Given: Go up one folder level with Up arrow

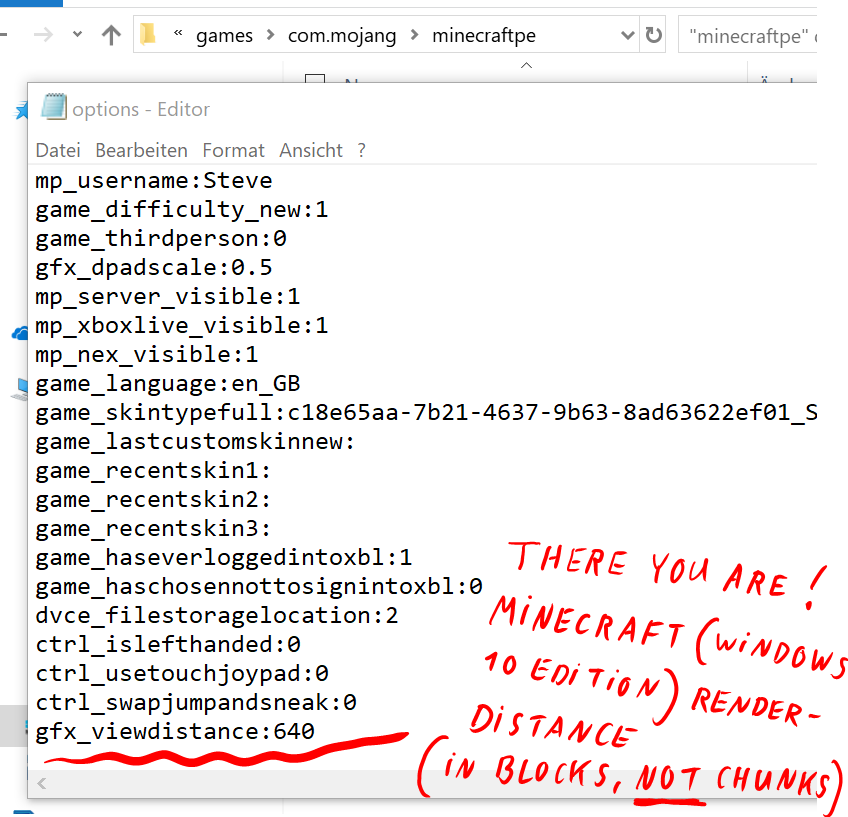Looking at the screenshot, I should tap(111, 35).
